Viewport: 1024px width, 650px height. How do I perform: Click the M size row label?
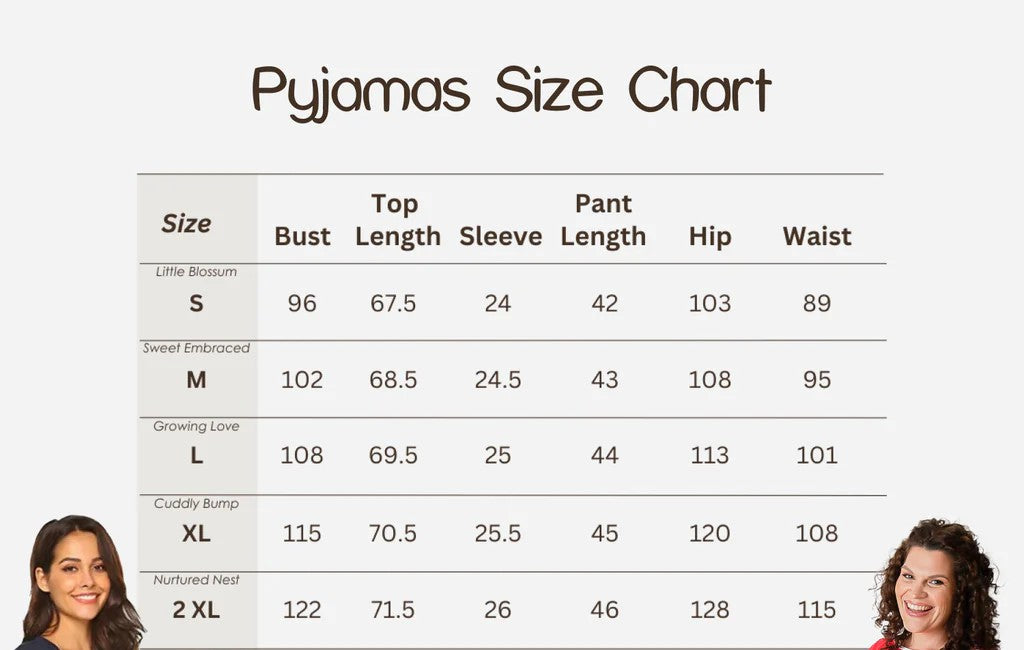(x=196, y=380)
